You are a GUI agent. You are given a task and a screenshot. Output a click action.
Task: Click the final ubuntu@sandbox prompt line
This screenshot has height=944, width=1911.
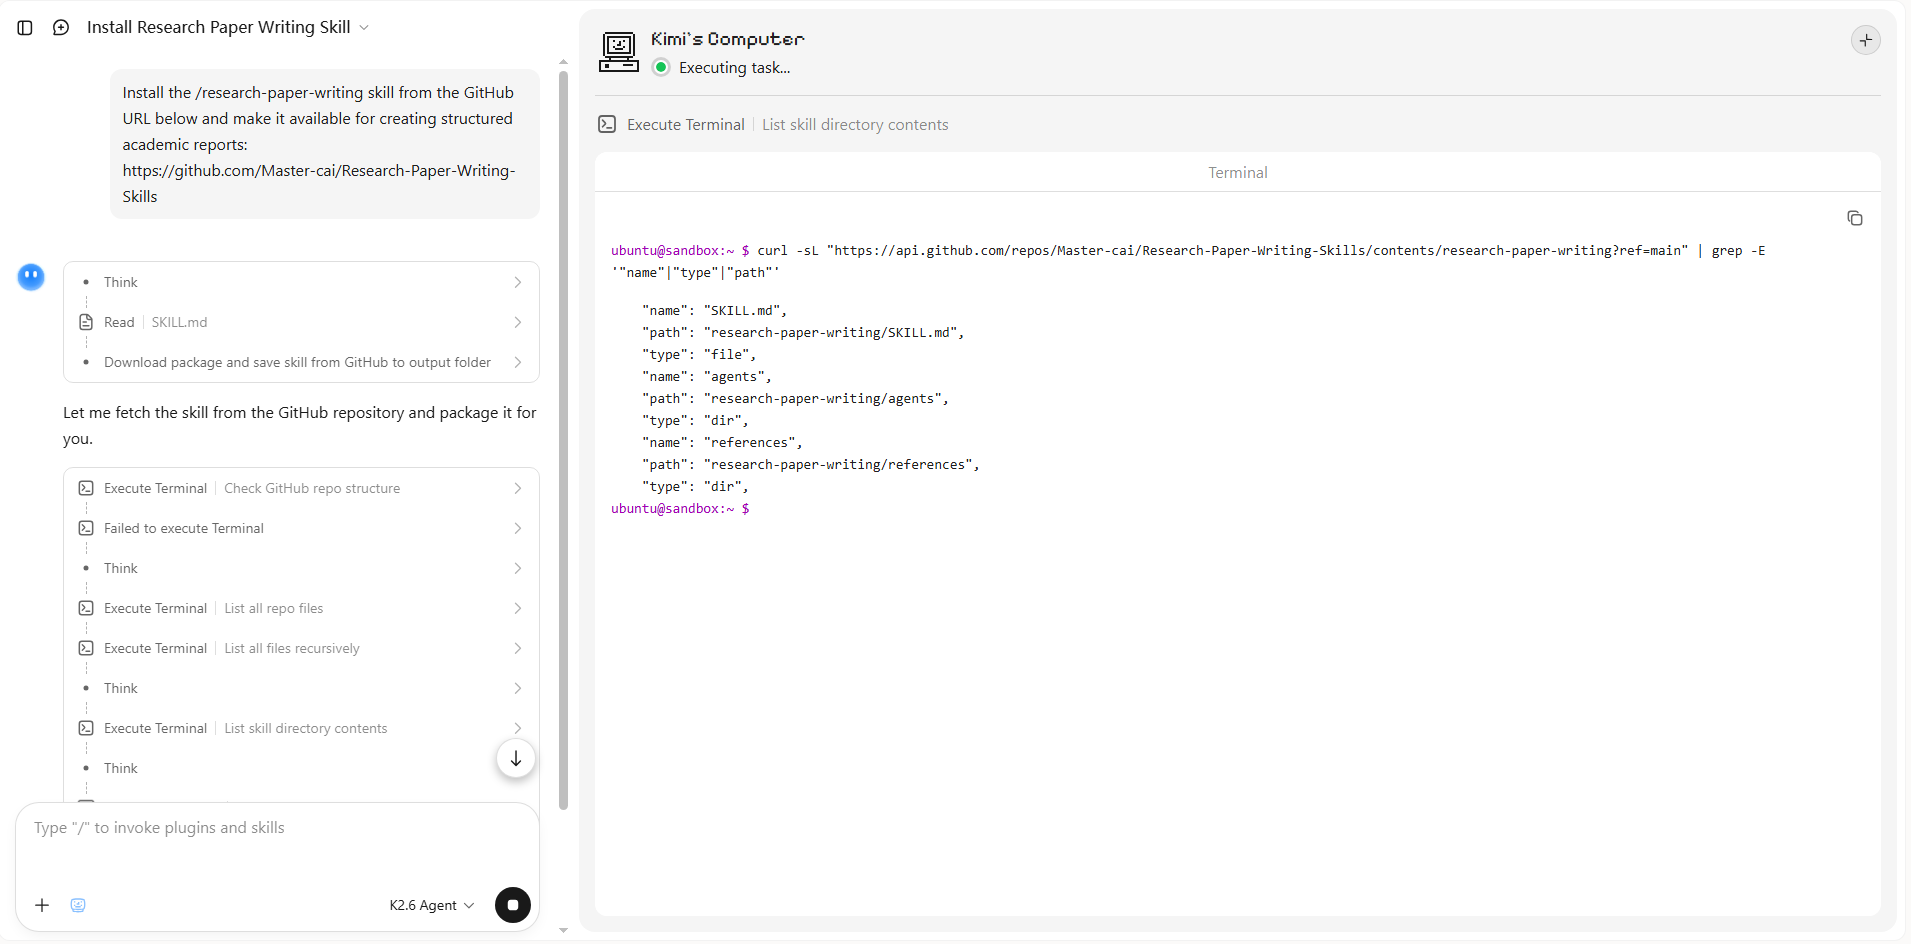click(x=680, y=508)
